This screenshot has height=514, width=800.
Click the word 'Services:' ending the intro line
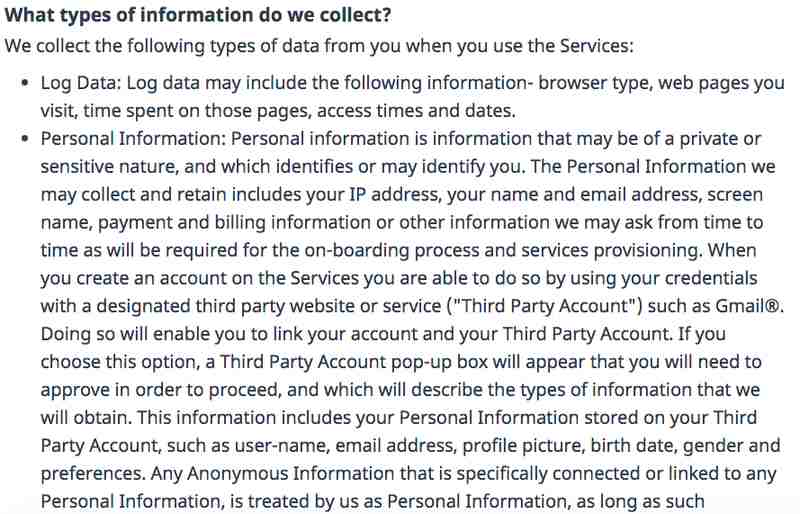click(596, 46)
